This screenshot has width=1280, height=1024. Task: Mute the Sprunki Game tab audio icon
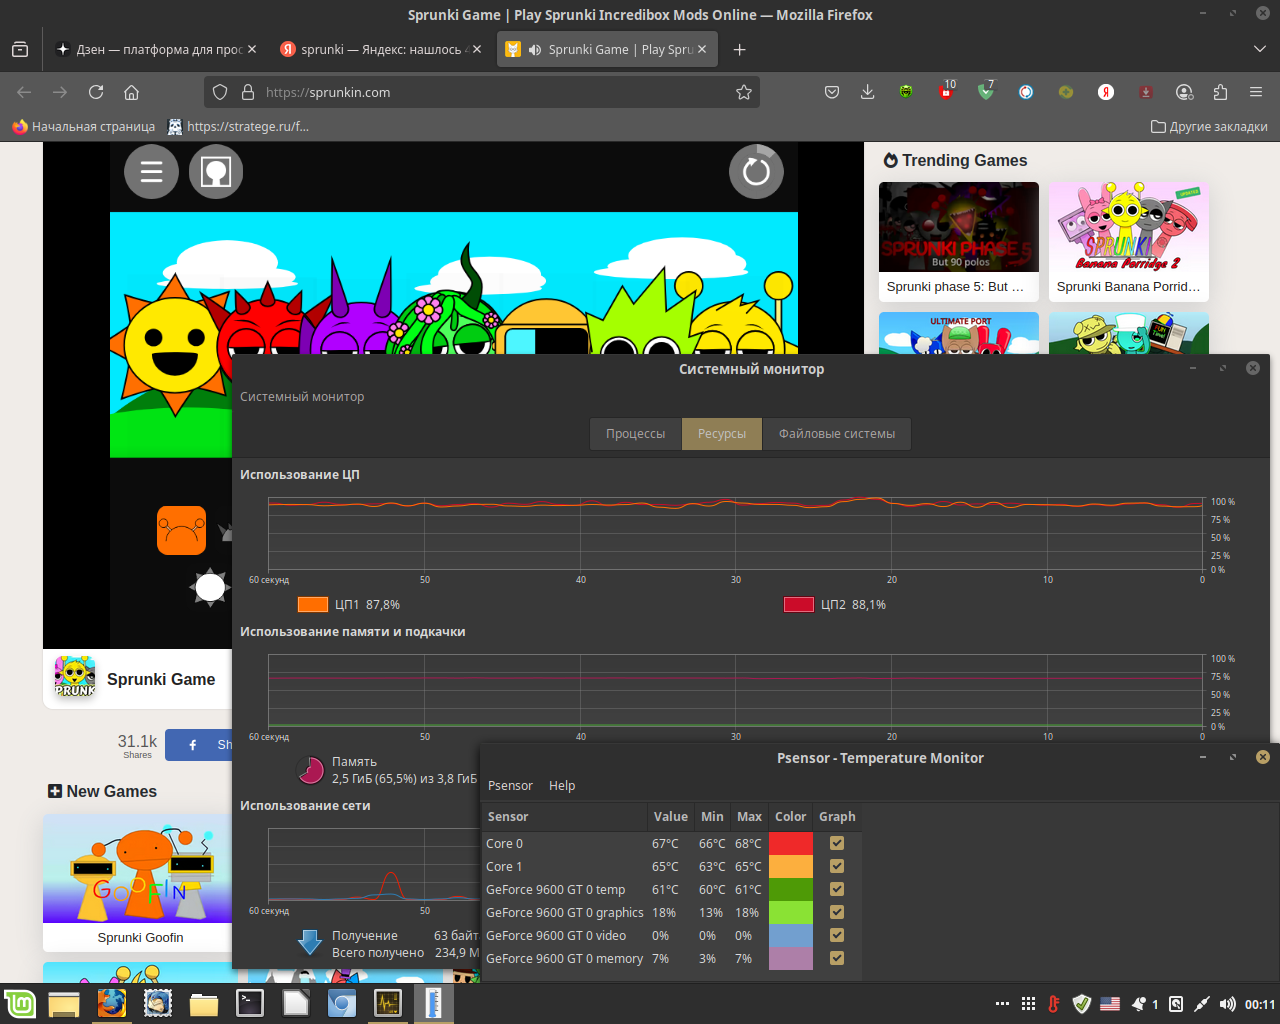535,49
